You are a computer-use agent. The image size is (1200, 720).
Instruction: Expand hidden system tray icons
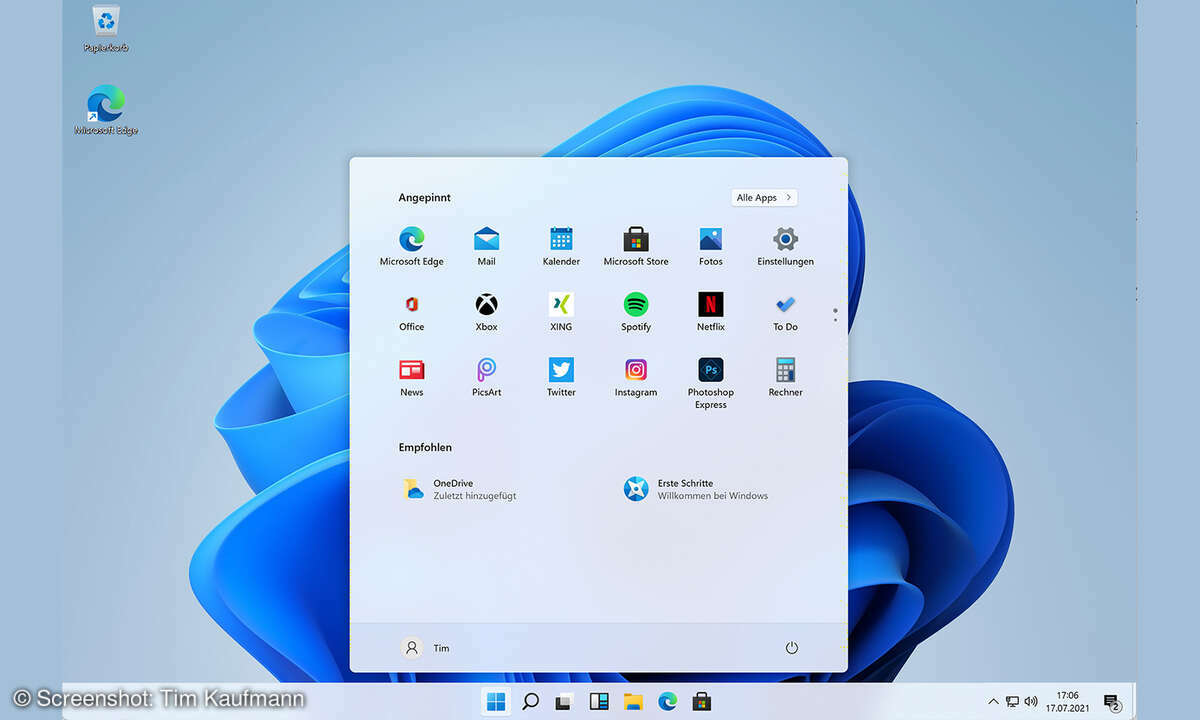click(993, 702)
